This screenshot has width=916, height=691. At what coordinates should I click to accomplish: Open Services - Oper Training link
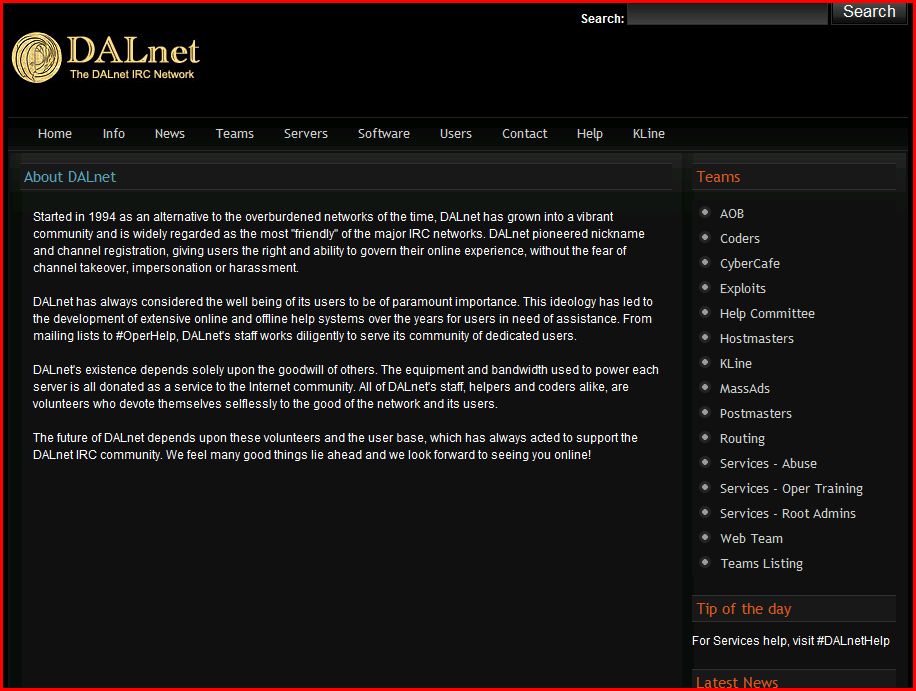(791, 489)
